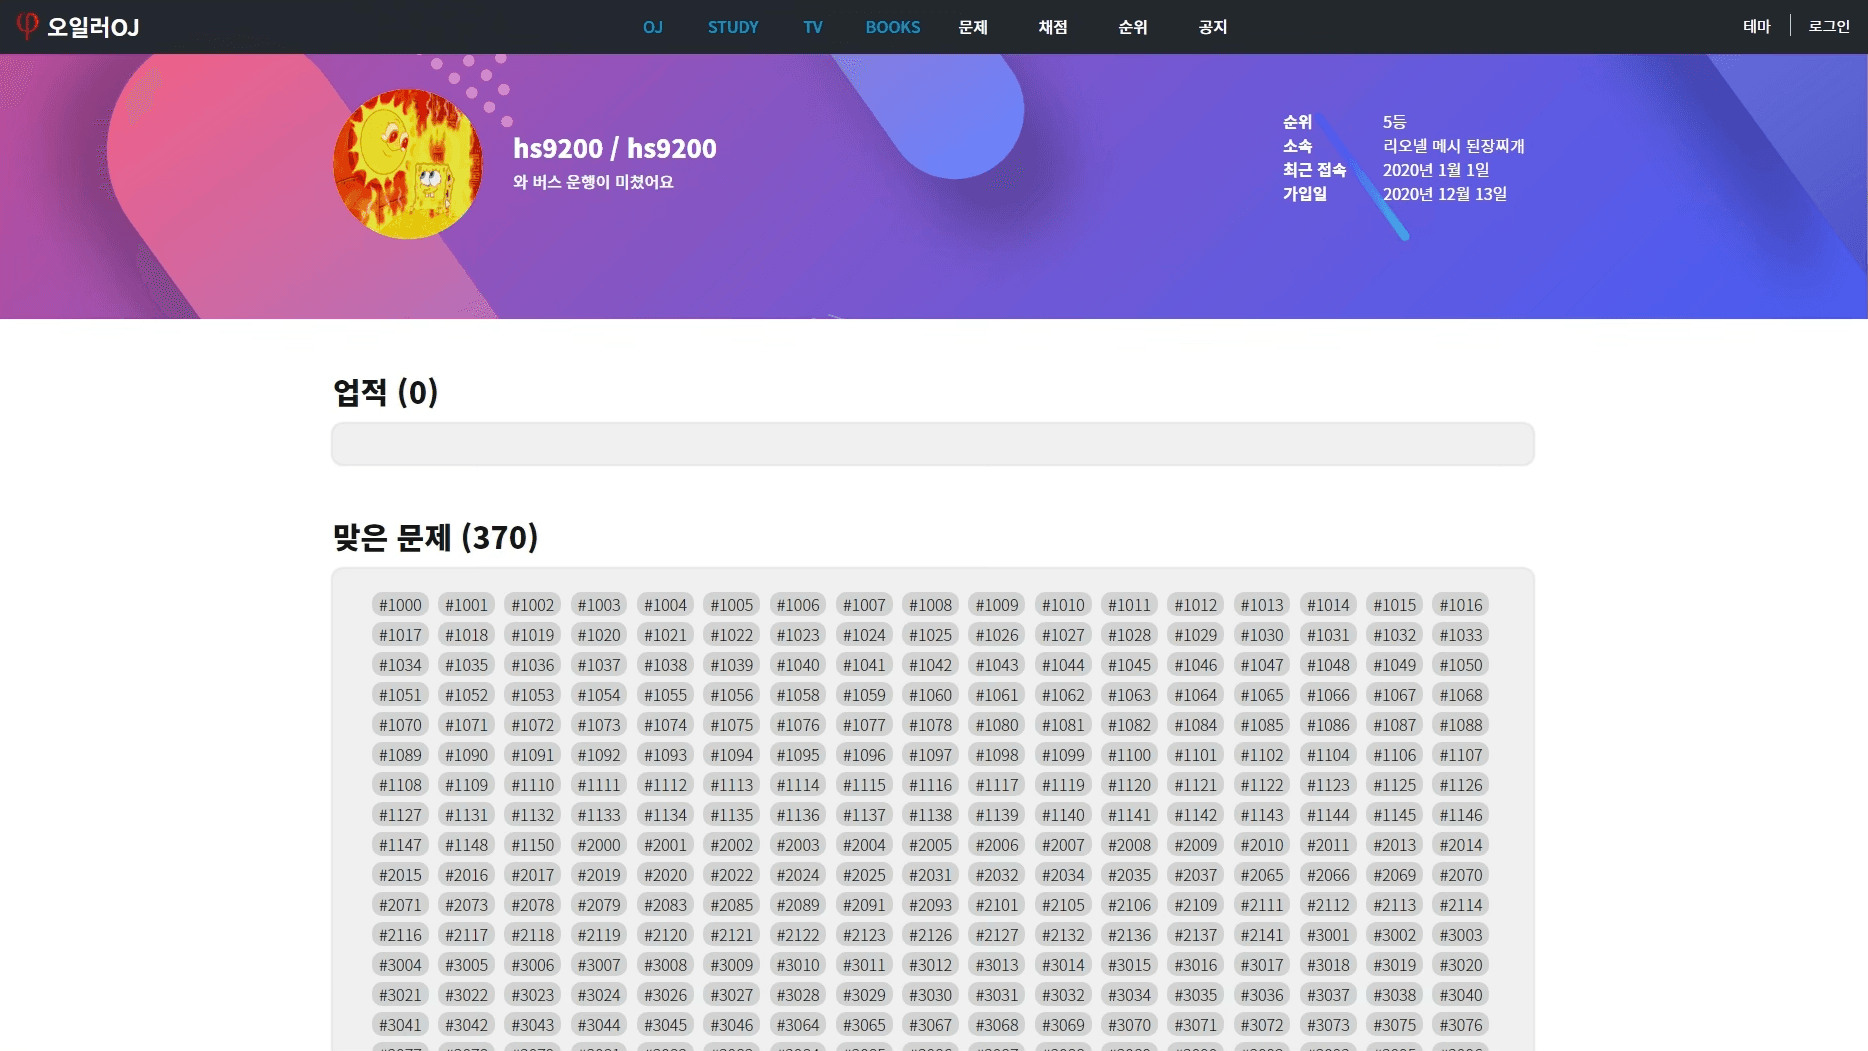Screen dimensions: 1868x1051
Task: Click the 오일러OJ logo icon
Action: click(27, 25)
